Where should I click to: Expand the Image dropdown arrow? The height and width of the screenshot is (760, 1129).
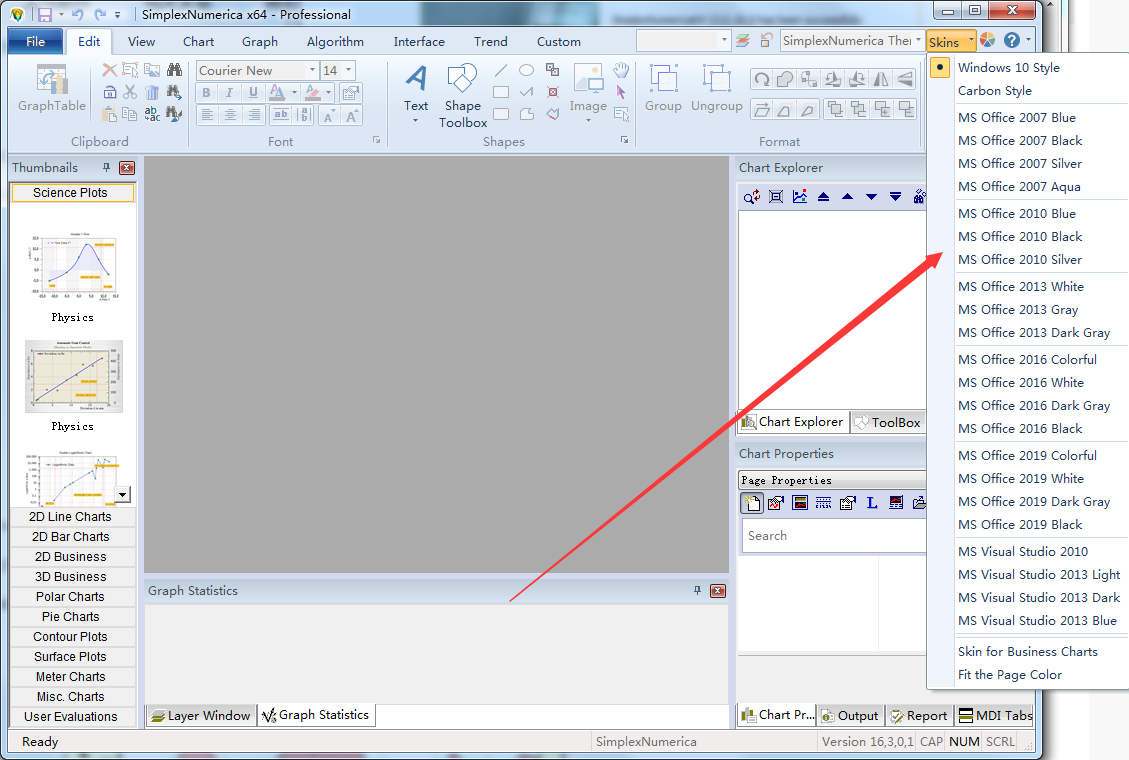click(x=588, y=120)
